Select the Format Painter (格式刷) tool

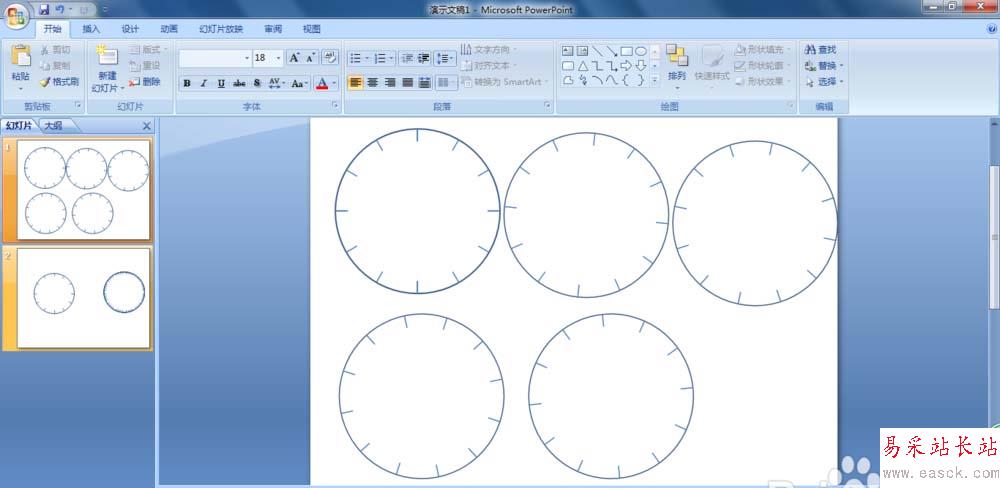(59, 82)
